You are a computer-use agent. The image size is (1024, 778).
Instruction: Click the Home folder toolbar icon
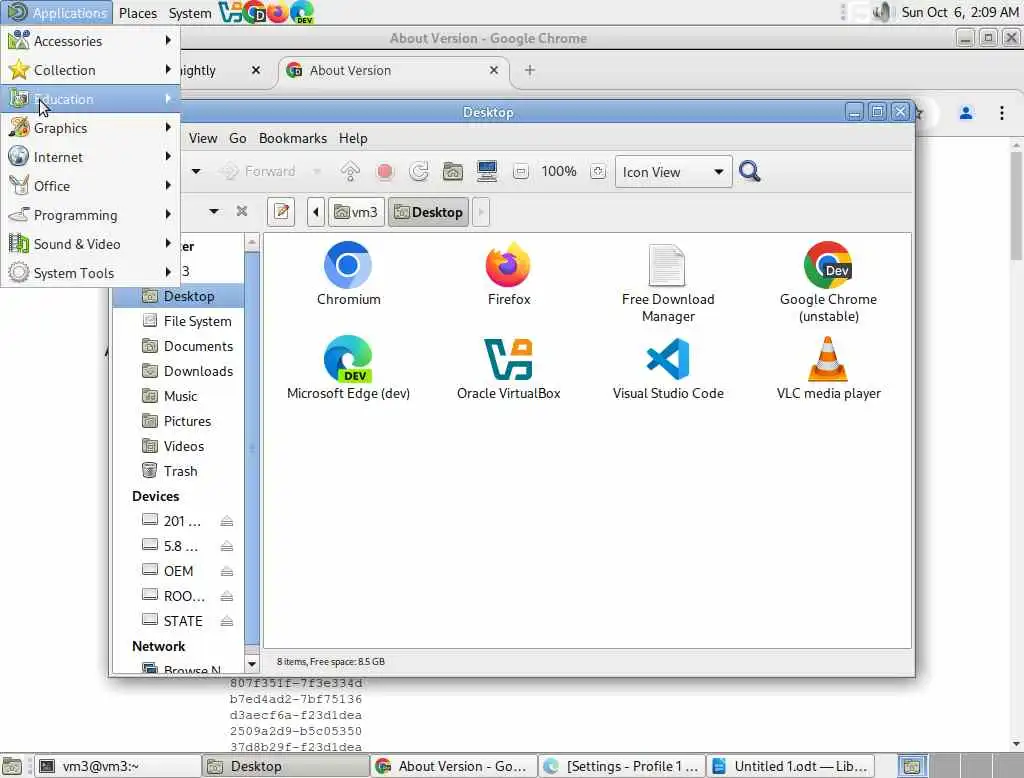[453, 172]
